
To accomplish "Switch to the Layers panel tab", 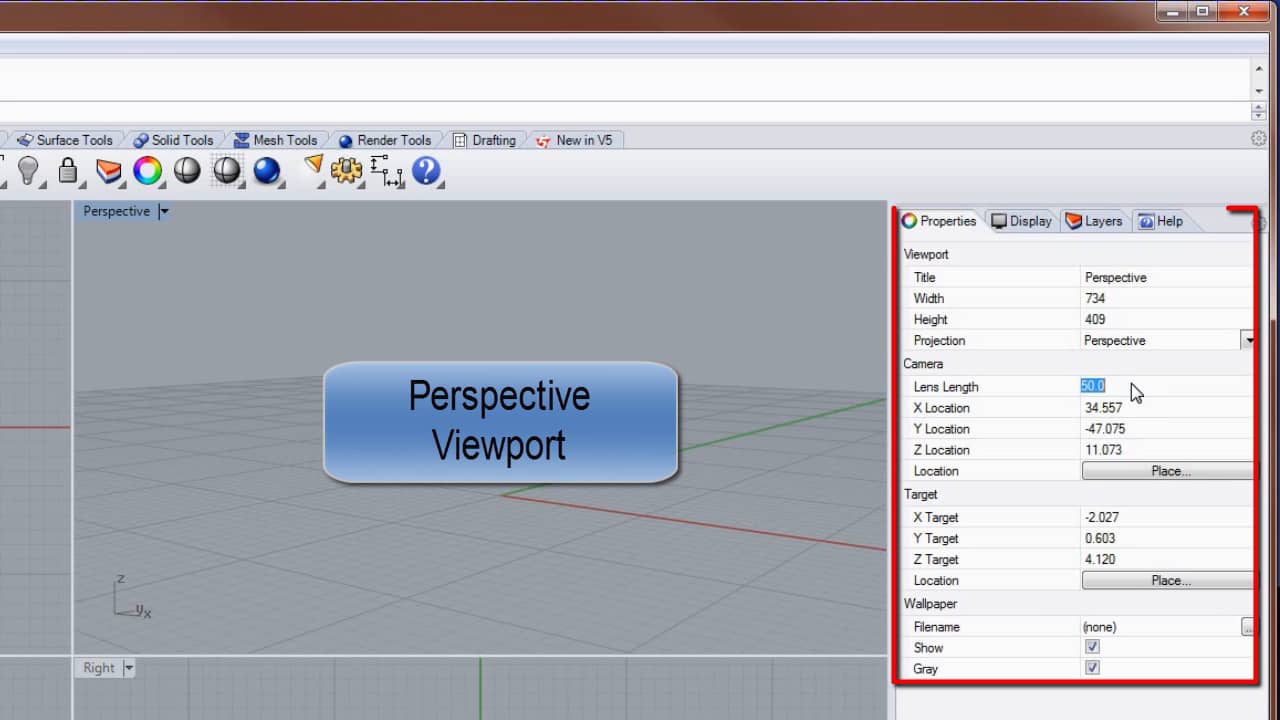I will 1094,221.
